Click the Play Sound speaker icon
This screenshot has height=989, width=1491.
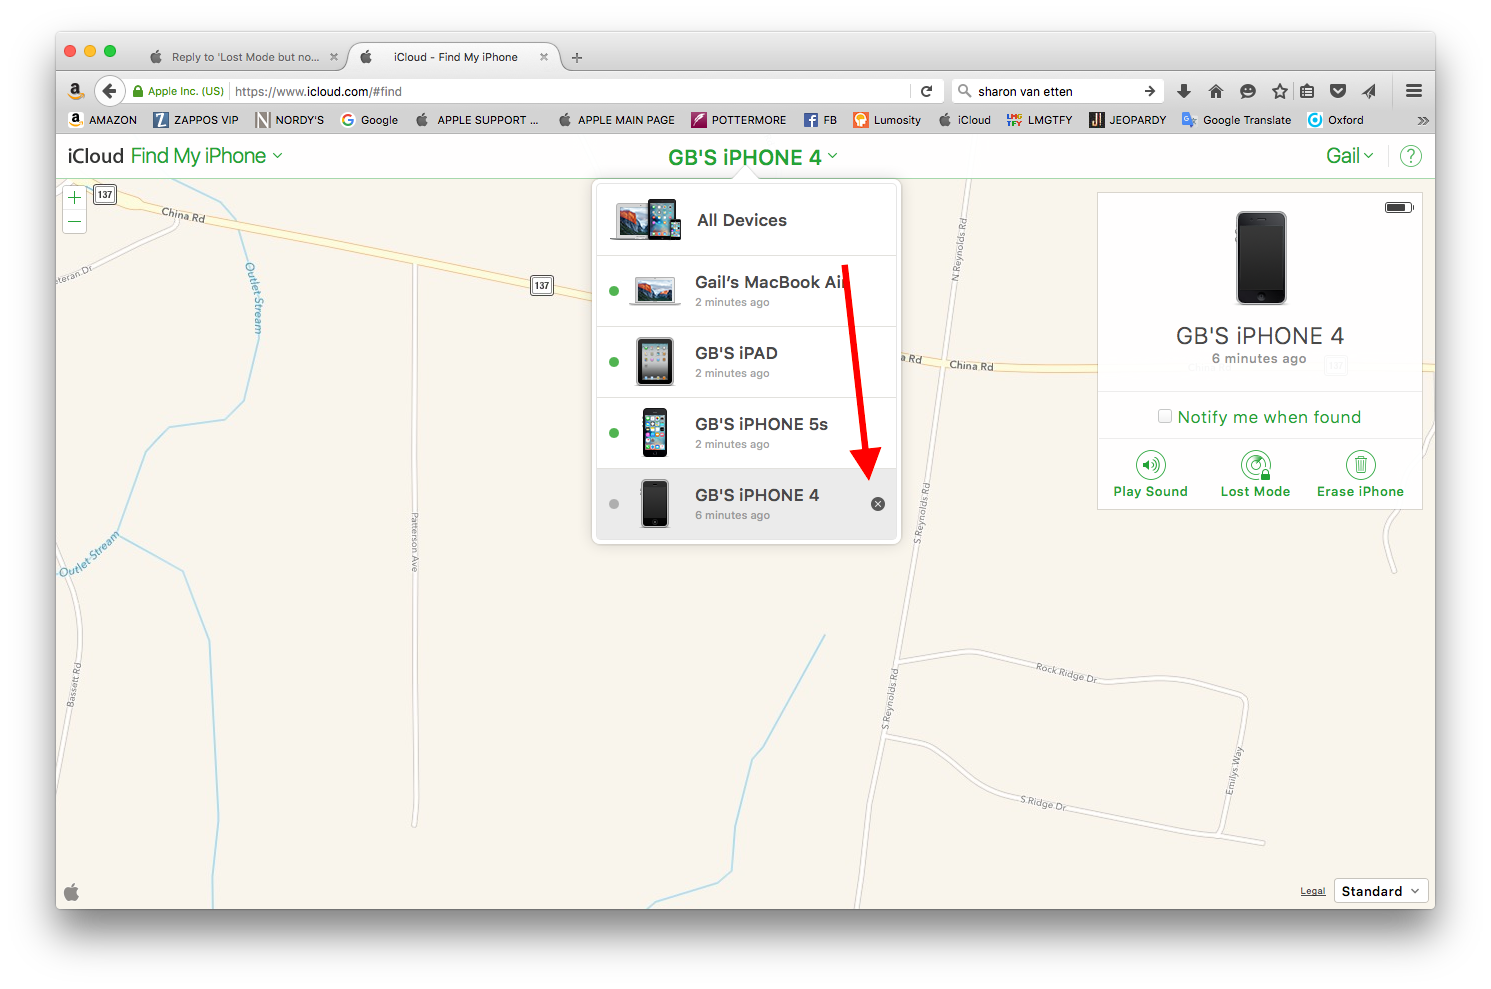click(1151, 465)
